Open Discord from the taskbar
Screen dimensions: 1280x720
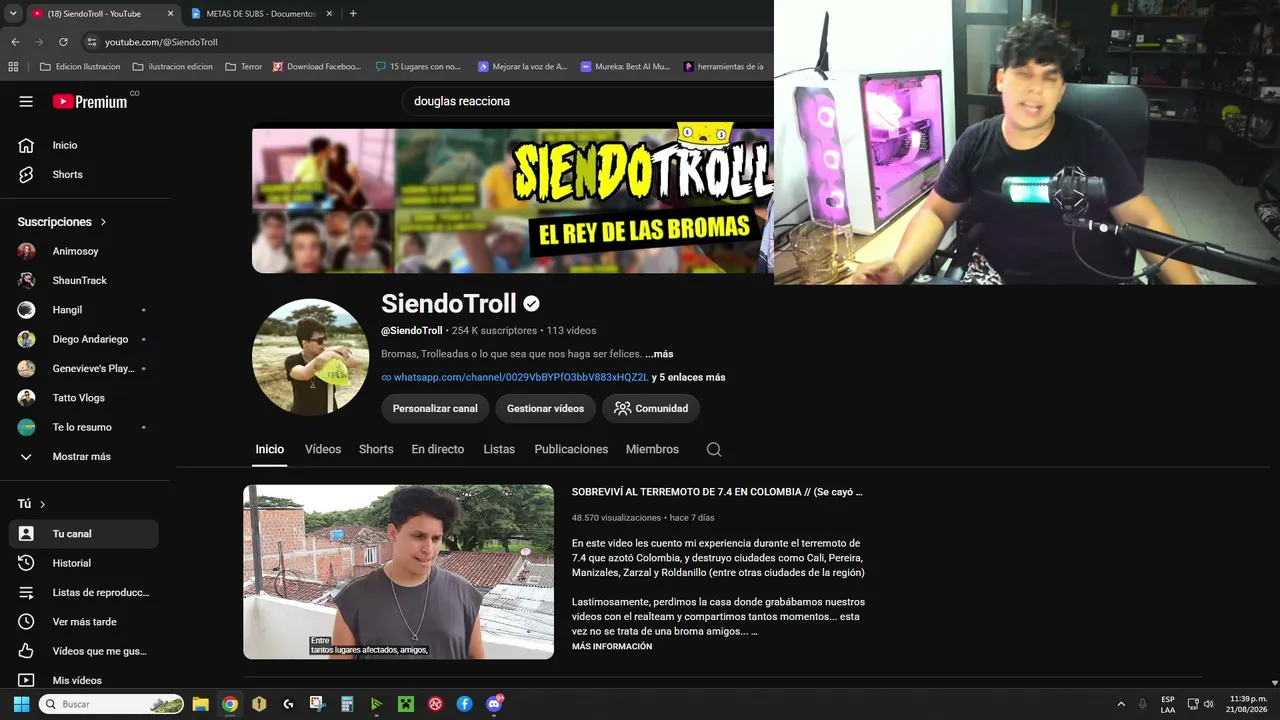pyautogui.click(x=494, y=704)
